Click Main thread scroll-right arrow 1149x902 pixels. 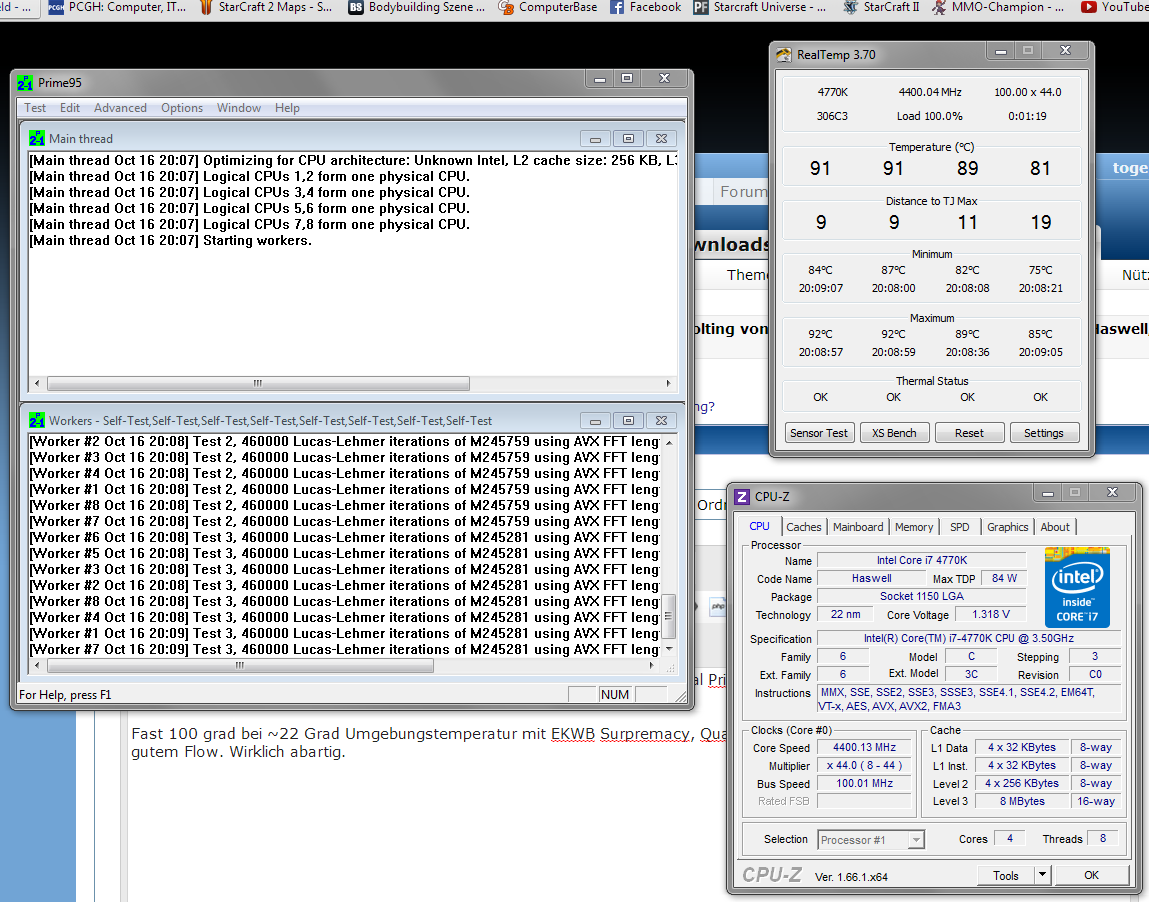click(x=668, y=383)
